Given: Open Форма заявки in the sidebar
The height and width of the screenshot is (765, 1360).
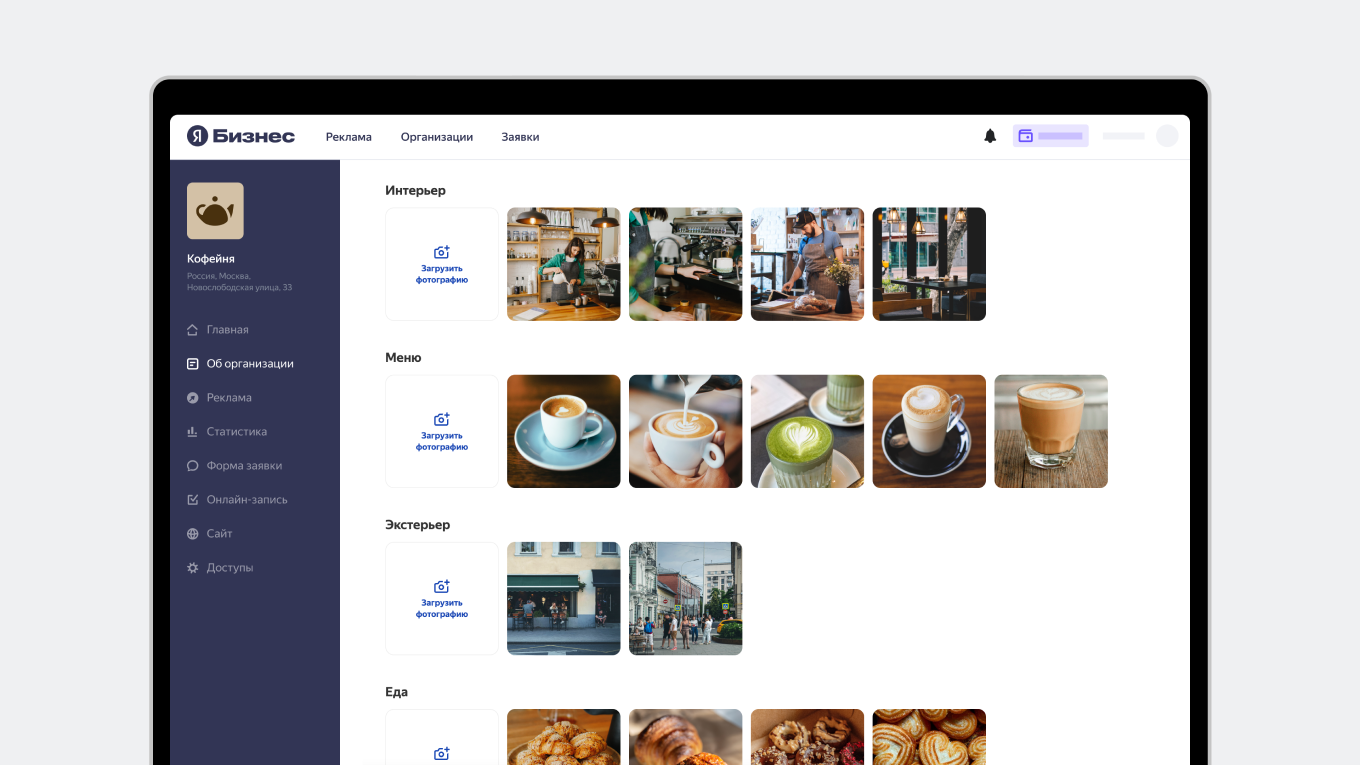Looking at the screenshot, I should pos(244,466).
